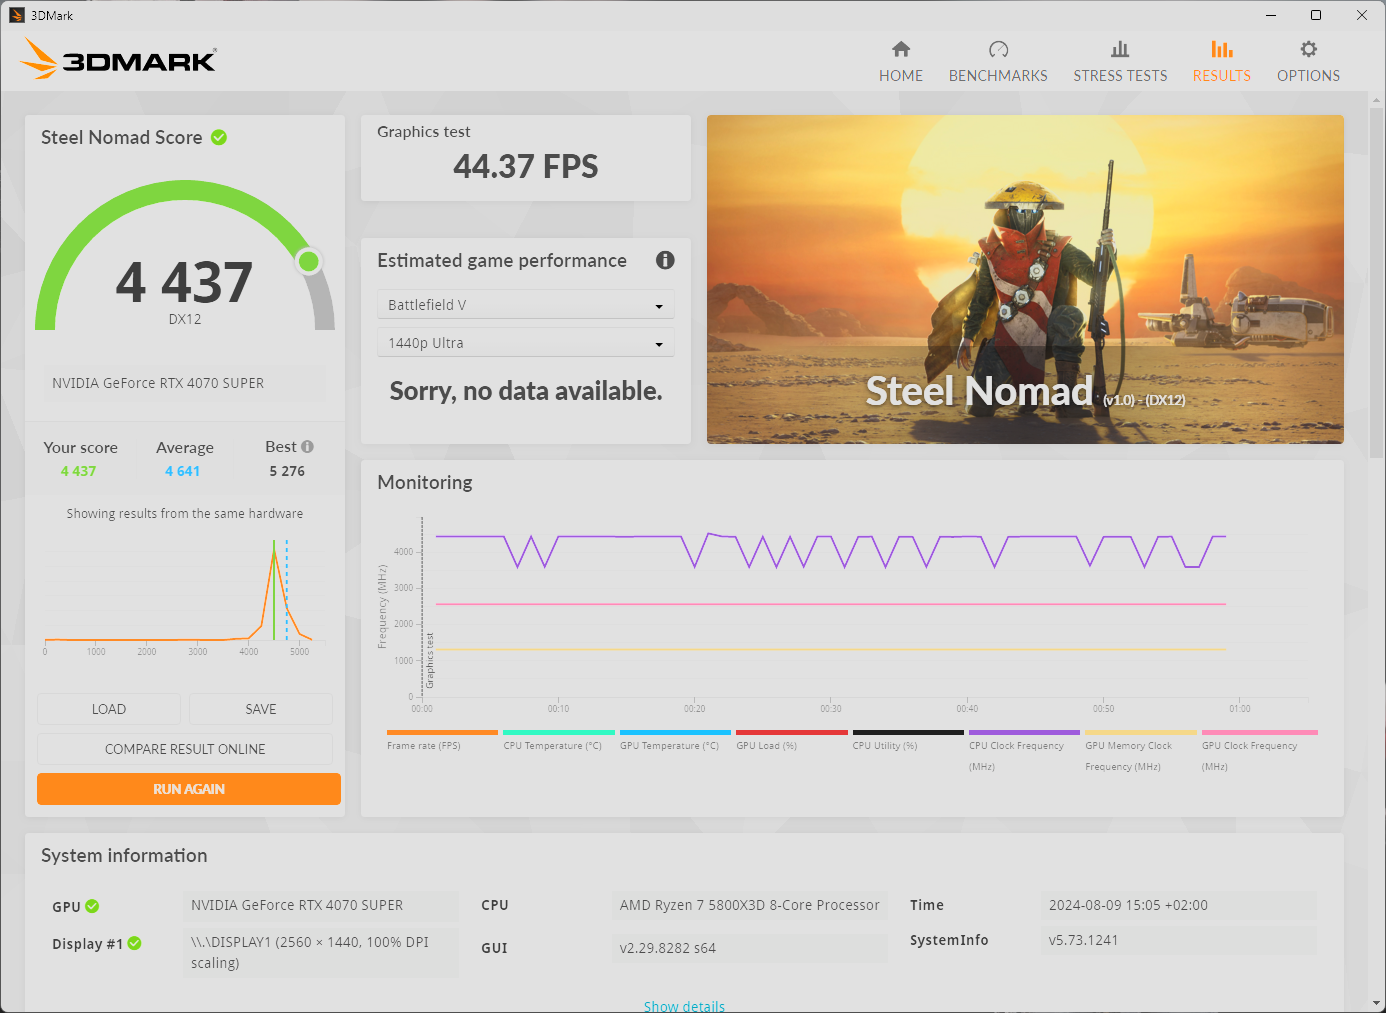1386x1013 pixels.
Task: Toggle pink GPU Clock Frequency legend
Action: pos(1259,751)
